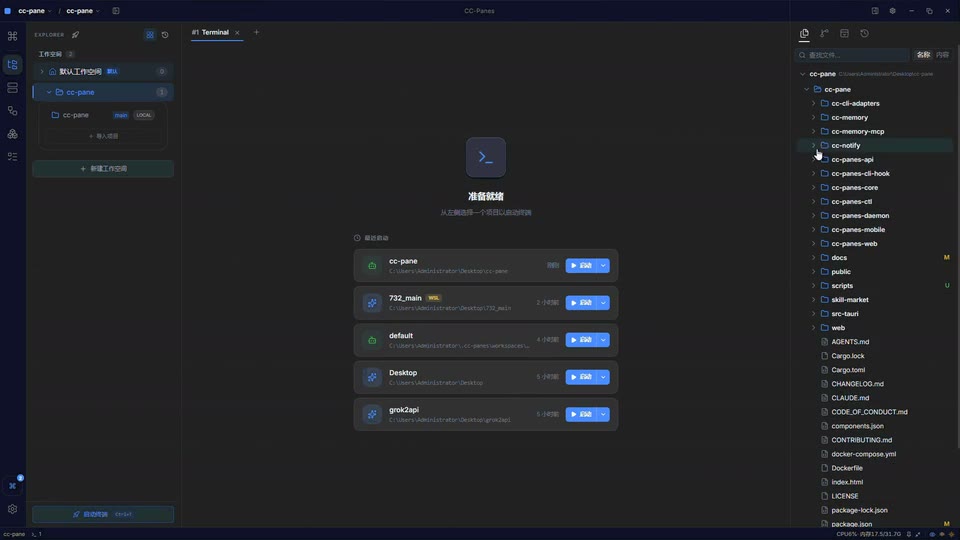
Task: Click the search-by-content toggle 内容
Action: click(942, 55)
